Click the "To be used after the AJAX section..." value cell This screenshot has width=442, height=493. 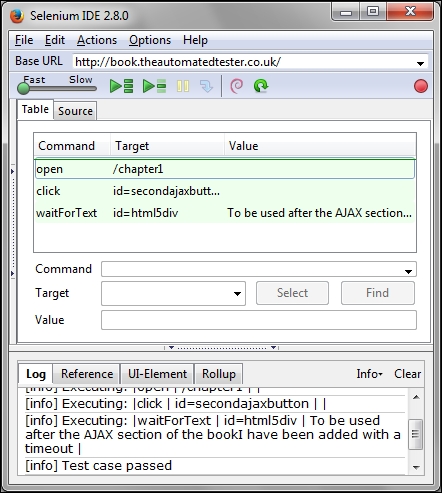tap(319, 213)
